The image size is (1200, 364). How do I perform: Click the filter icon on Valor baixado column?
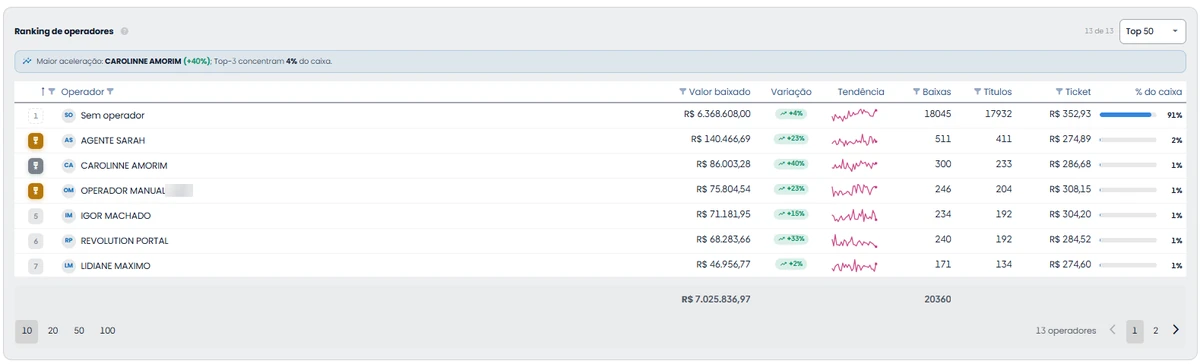click(x=683, y=92)
